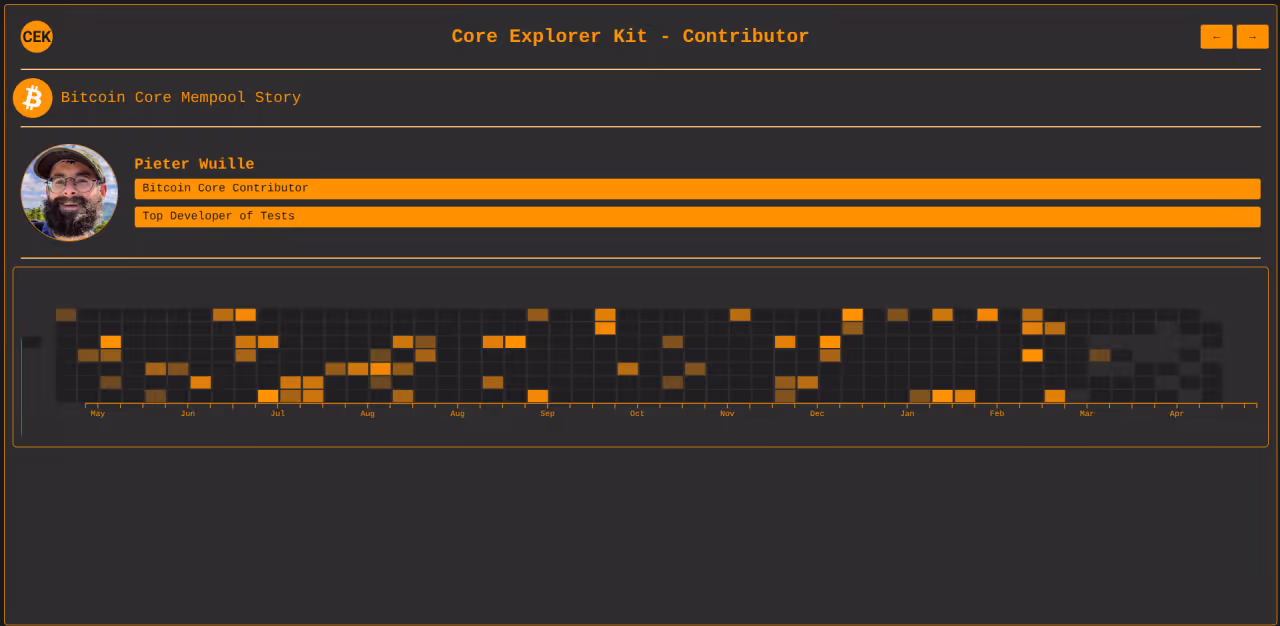Click the Pieter Wuille name heading
The height and width of the screenshot is (626, 1280).
pyautogui.click(x=194, y=164)
